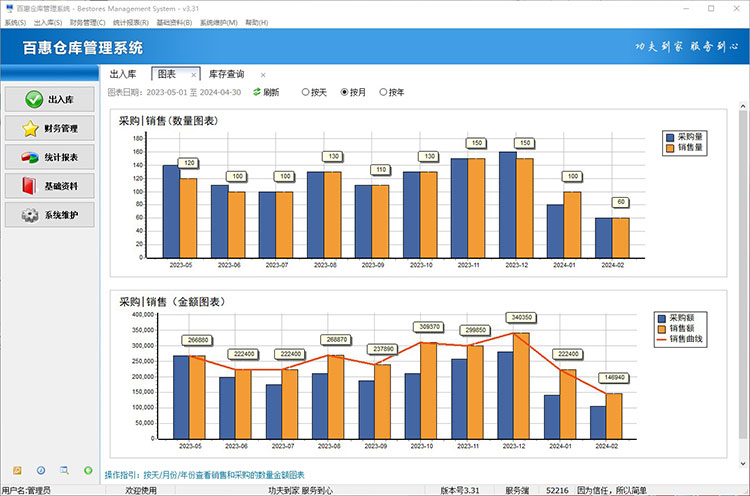
Task: Click the window search icon at sidebar bottom
Action: tap(64, 470)
